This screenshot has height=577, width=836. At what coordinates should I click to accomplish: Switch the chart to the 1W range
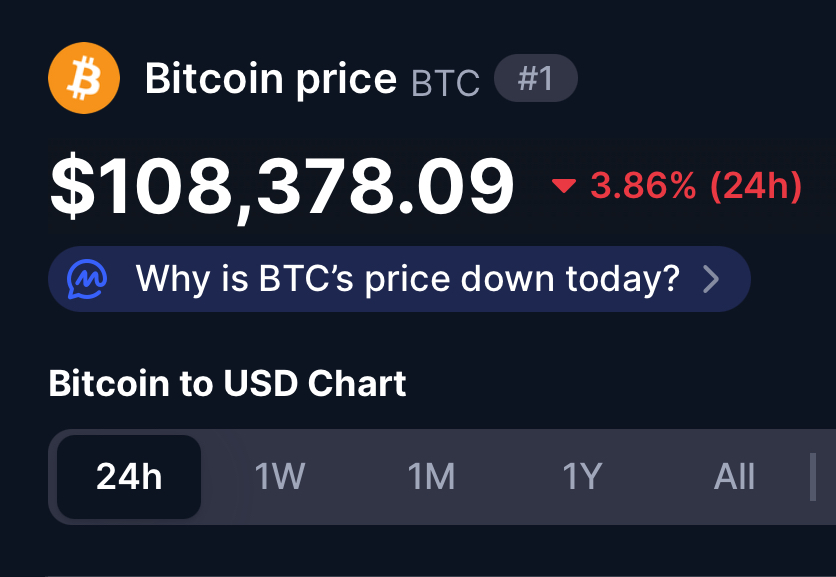(x=279, y=477)
